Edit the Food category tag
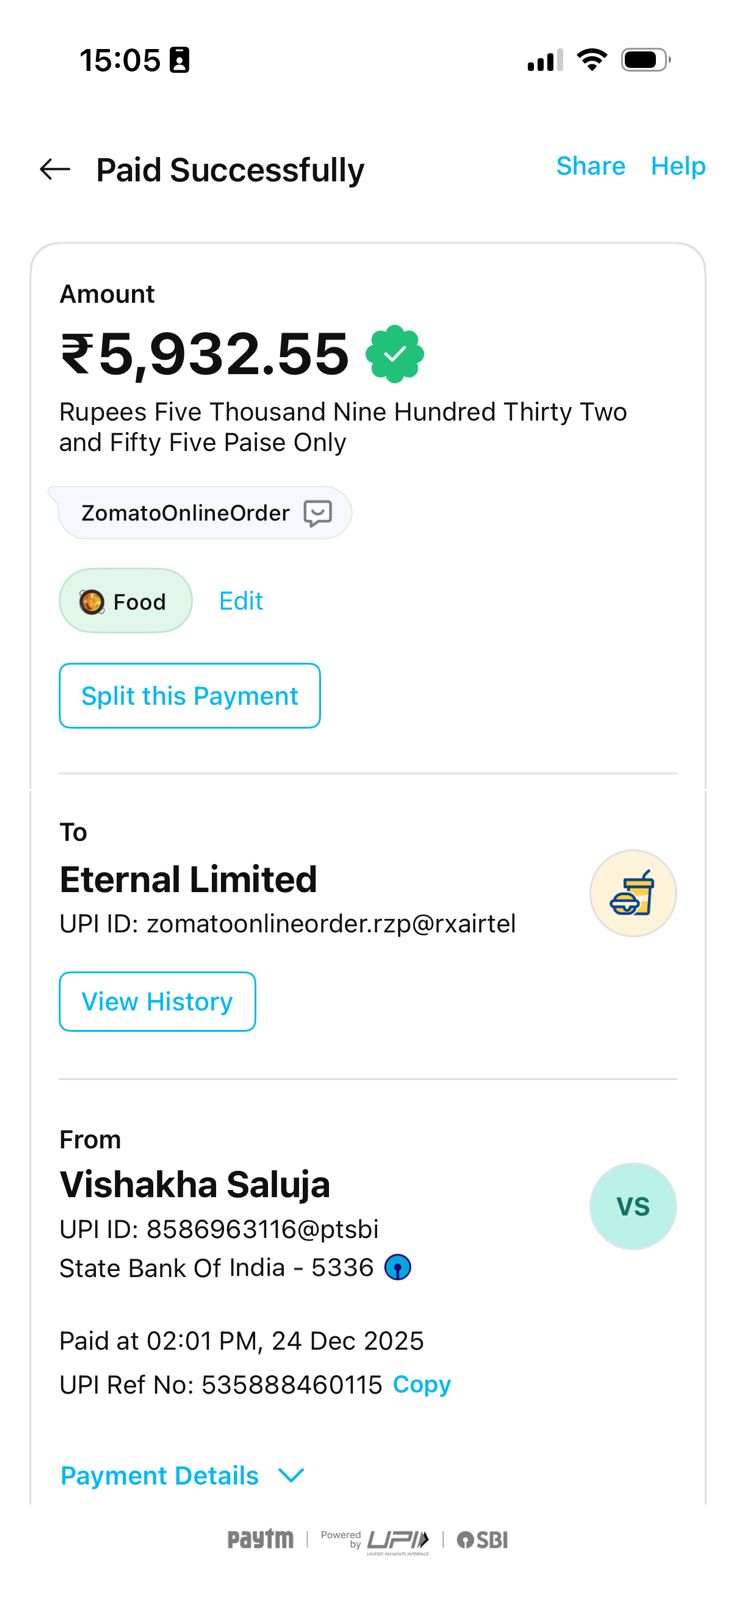736x1600 pixels. click(x=241, y=601)
